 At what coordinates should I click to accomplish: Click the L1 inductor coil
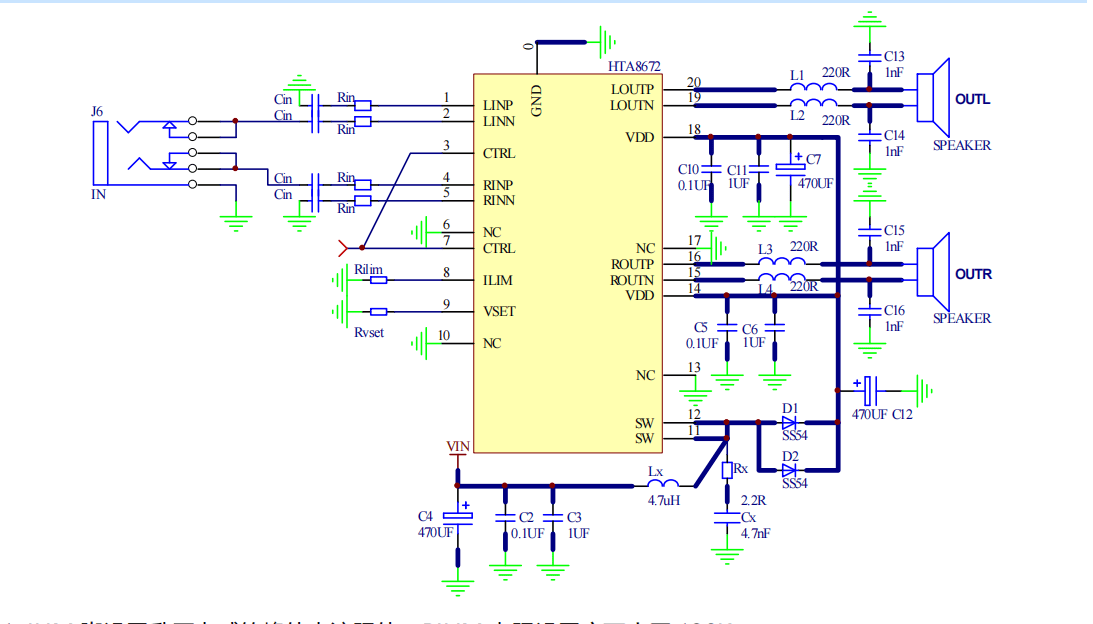(x=813, y=87)
